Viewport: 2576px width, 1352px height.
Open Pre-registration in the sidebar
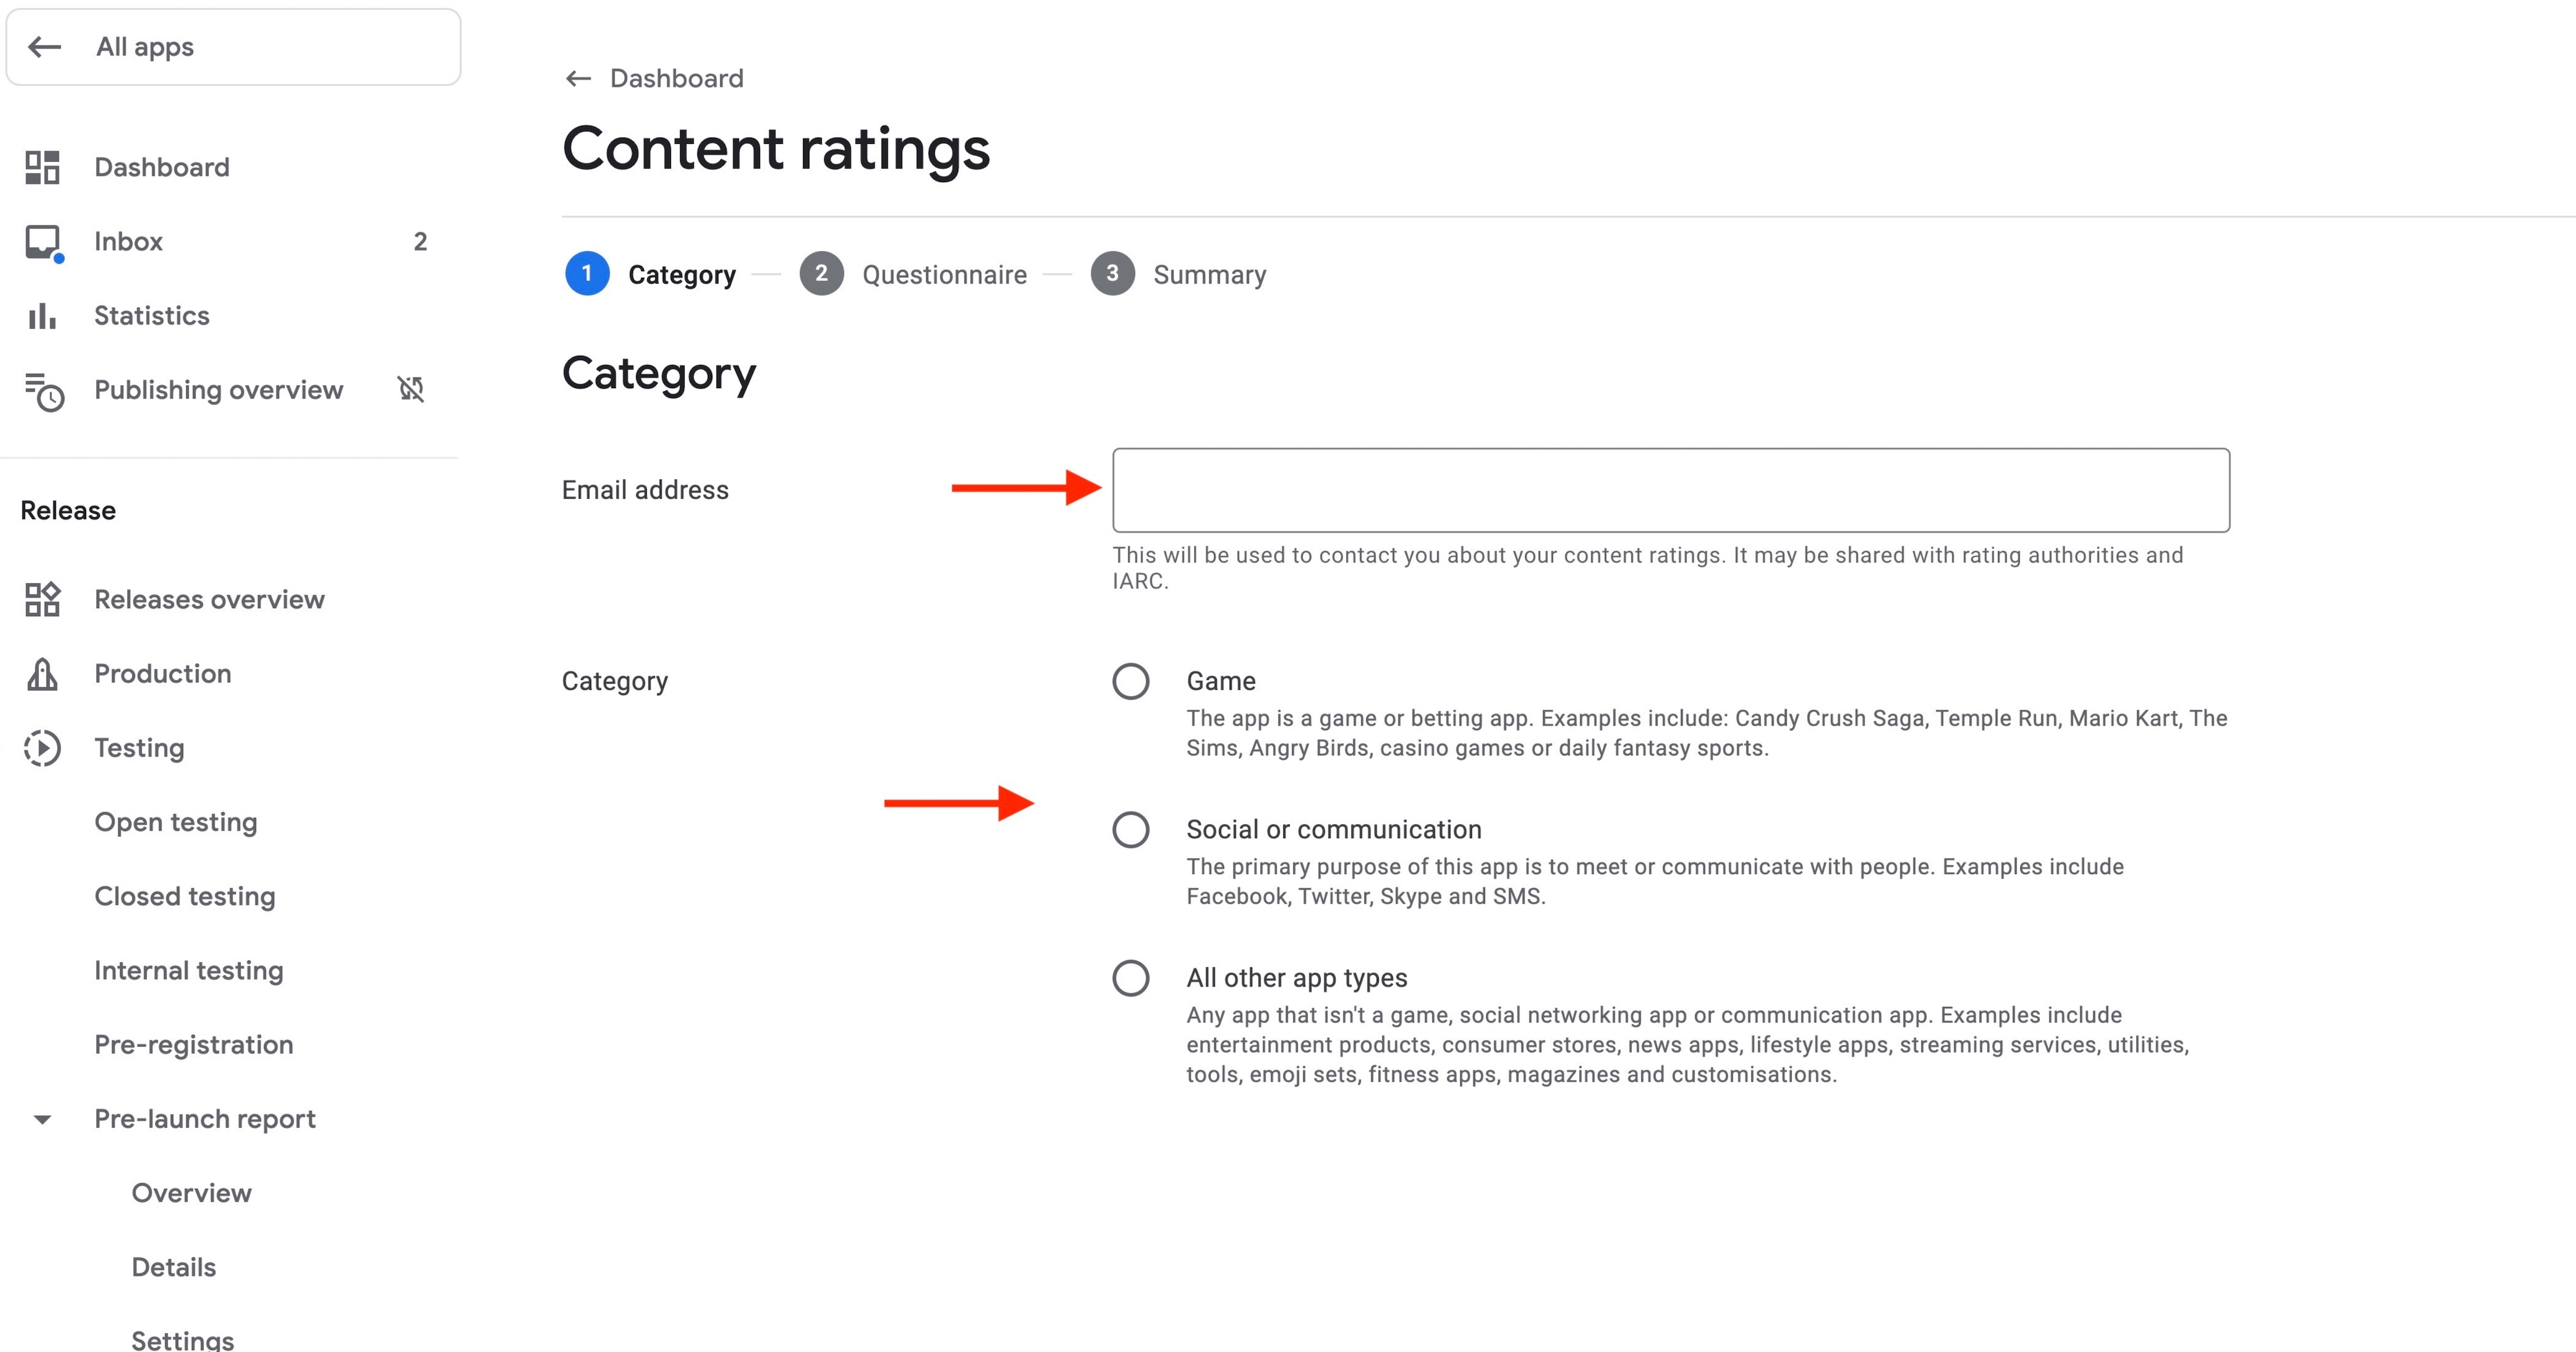[x=194, y=1045]
